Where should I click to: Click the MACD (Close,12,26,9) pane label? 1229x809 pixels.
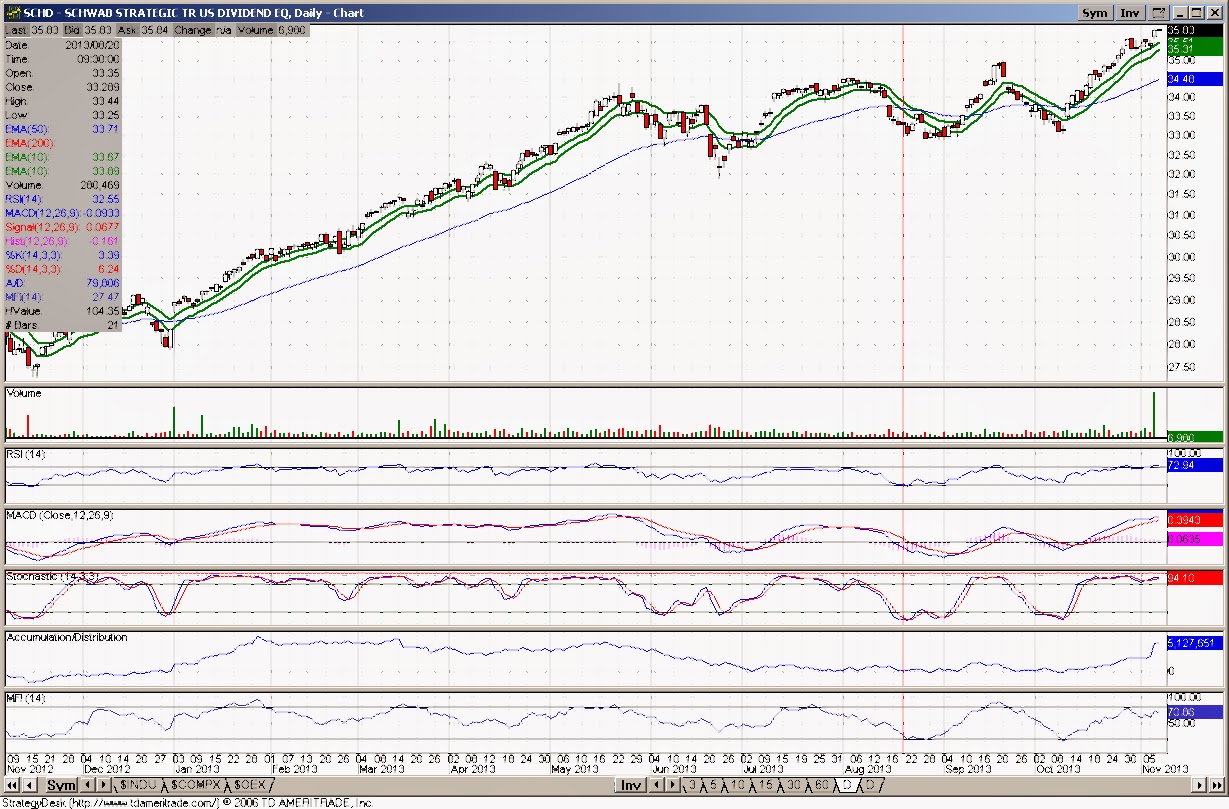[61, 515]
